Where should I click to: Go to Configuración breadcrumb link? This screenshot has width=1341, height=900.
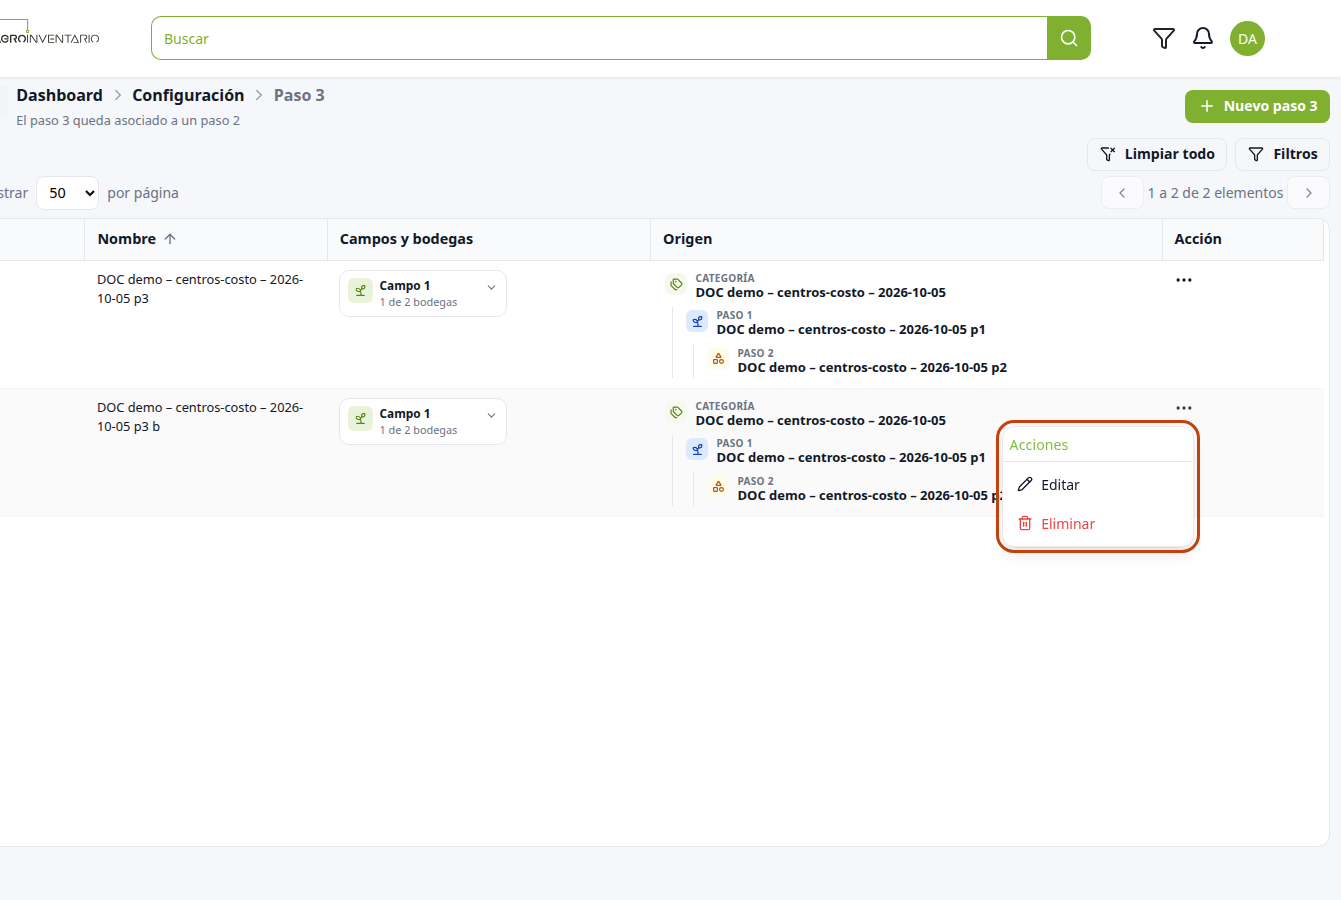[188, 95]
